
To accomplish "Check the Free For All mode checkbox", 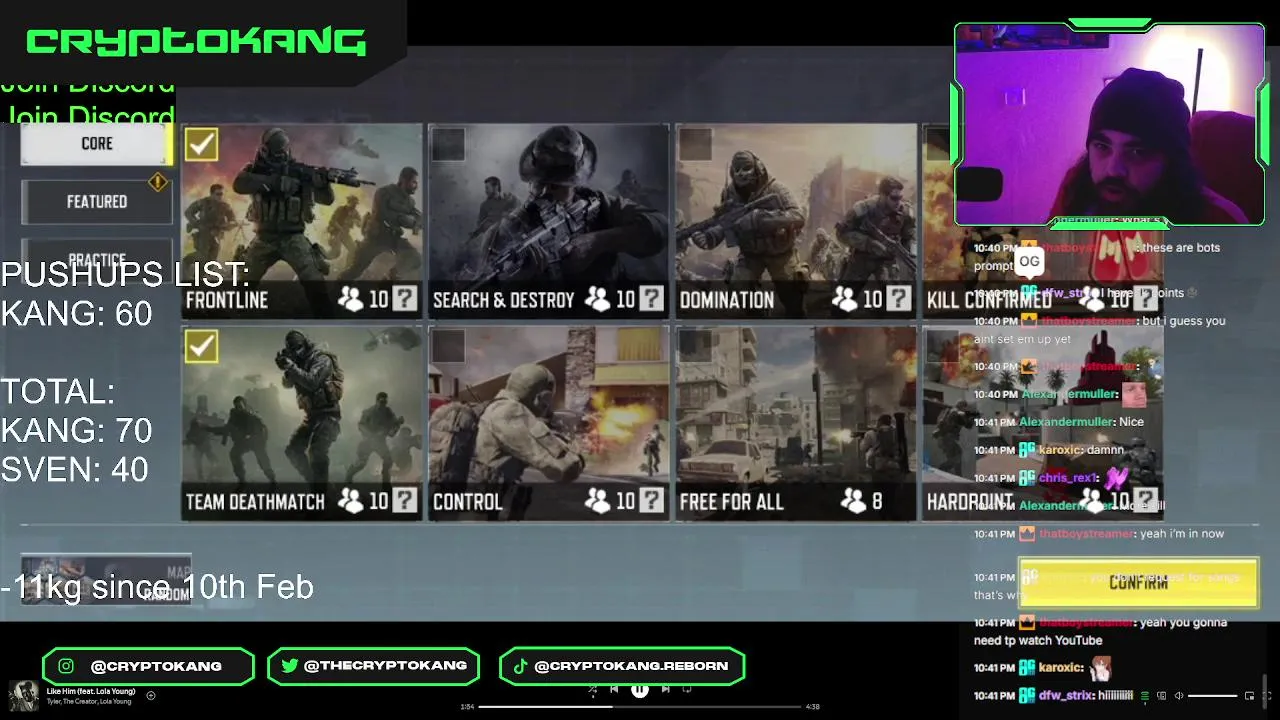I will [695, 346].
